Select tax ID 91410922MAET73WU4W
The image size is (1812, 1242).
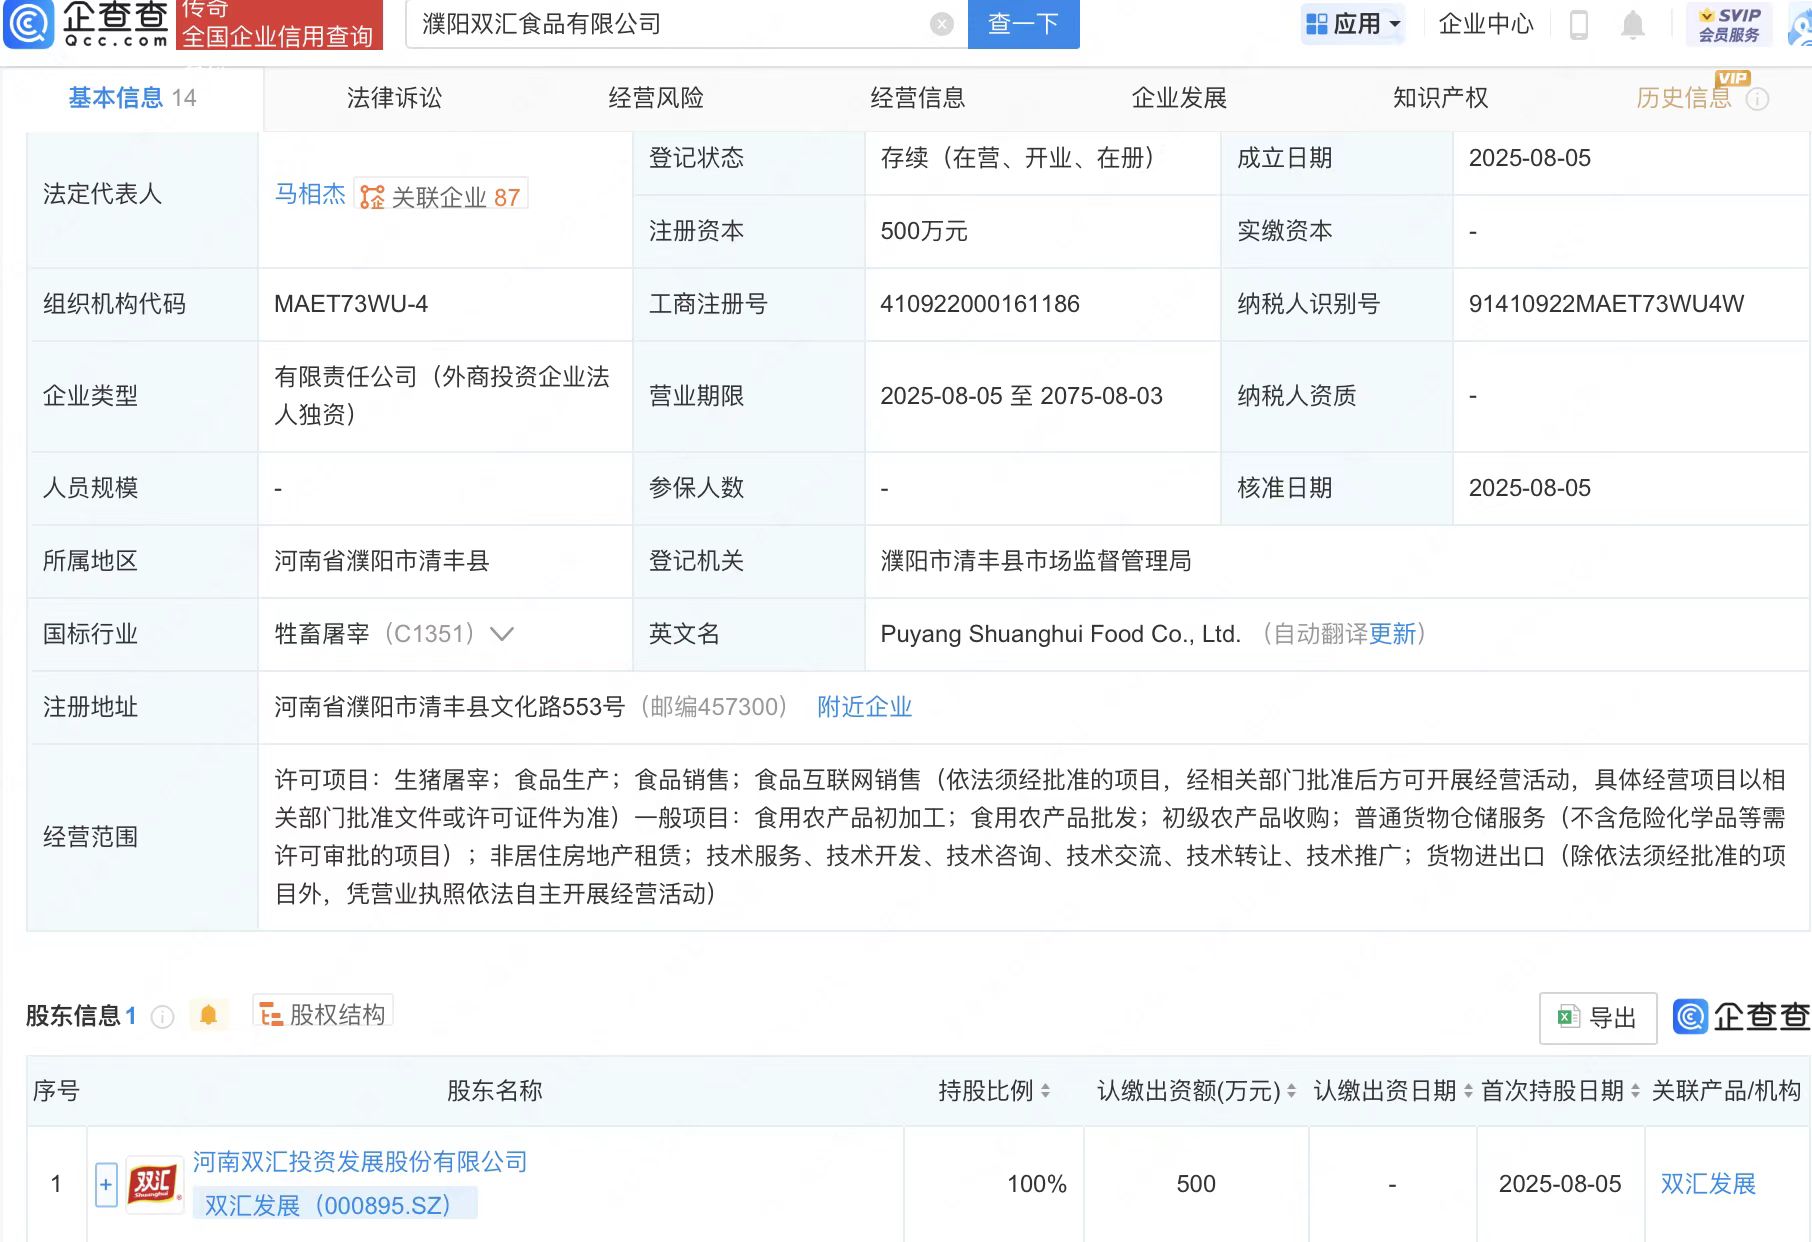[1606, 304]
